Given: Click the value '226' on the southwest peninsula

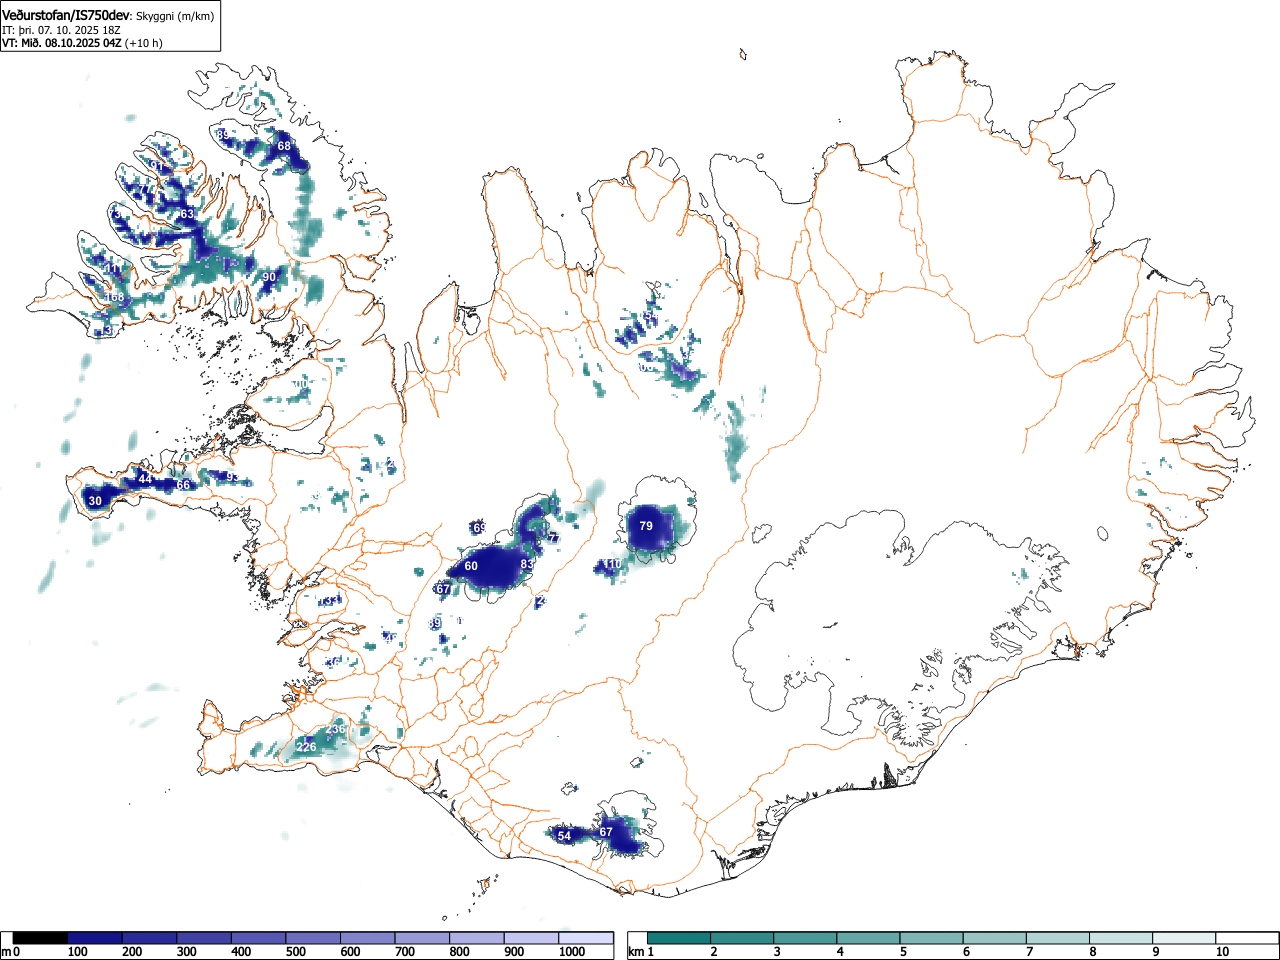Looking at the screenshot, I should (307, 747).
